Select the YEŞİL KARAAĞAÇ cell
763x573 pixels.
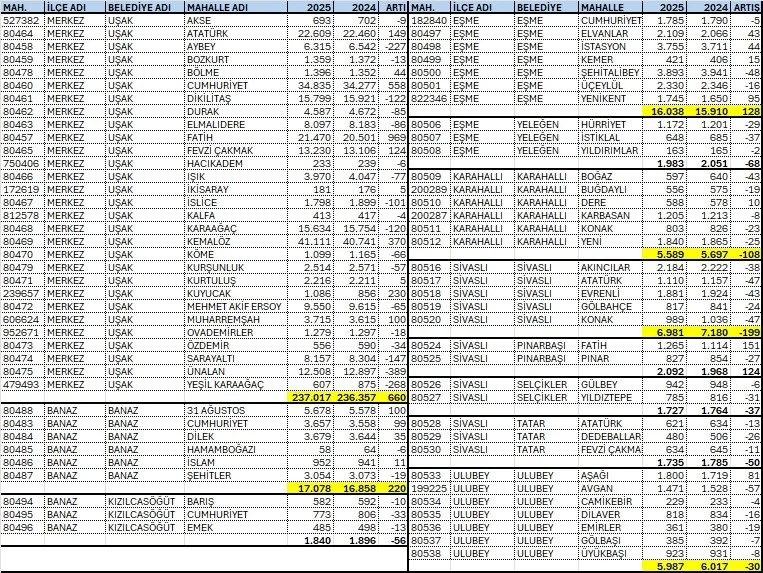[225, 382]
